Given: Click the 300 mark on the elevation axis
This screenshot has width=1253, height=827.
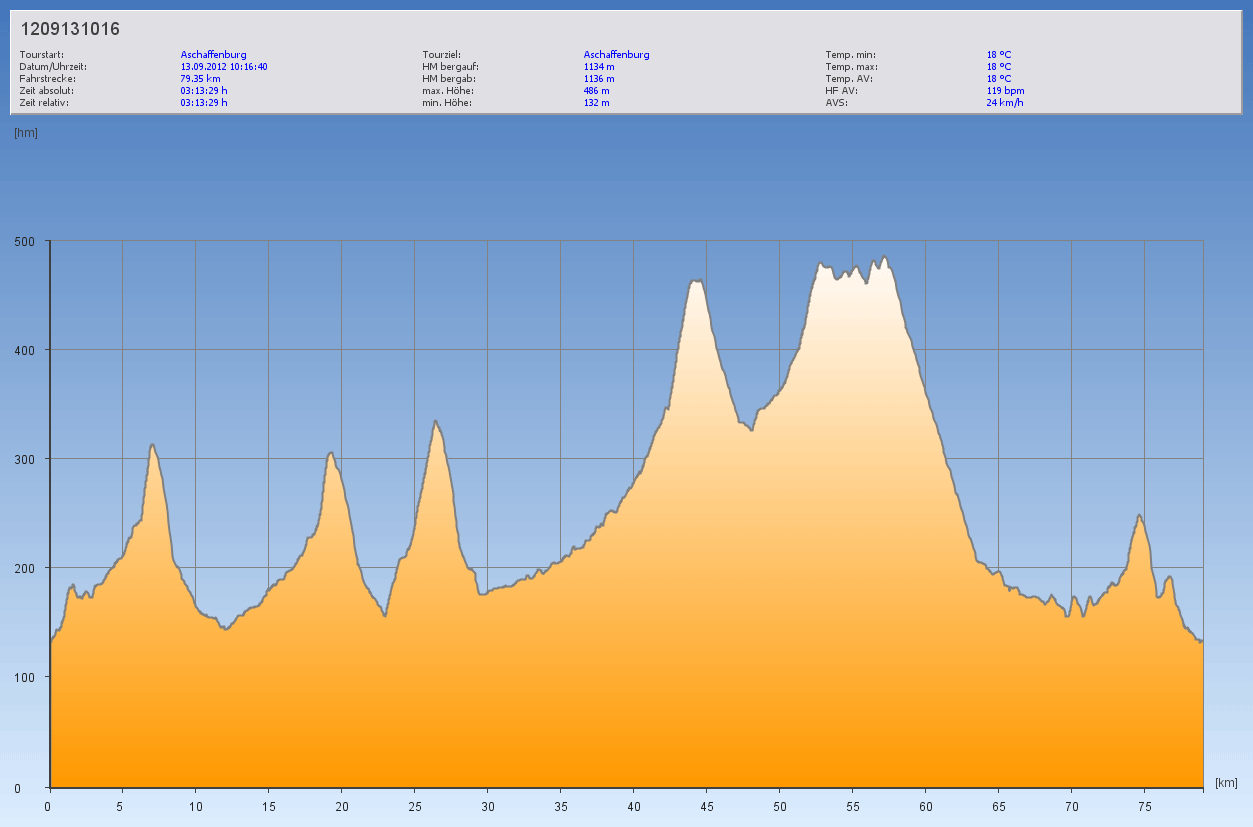Looking at the screenshot, I should pyautogui.click(x=25, y=459).
